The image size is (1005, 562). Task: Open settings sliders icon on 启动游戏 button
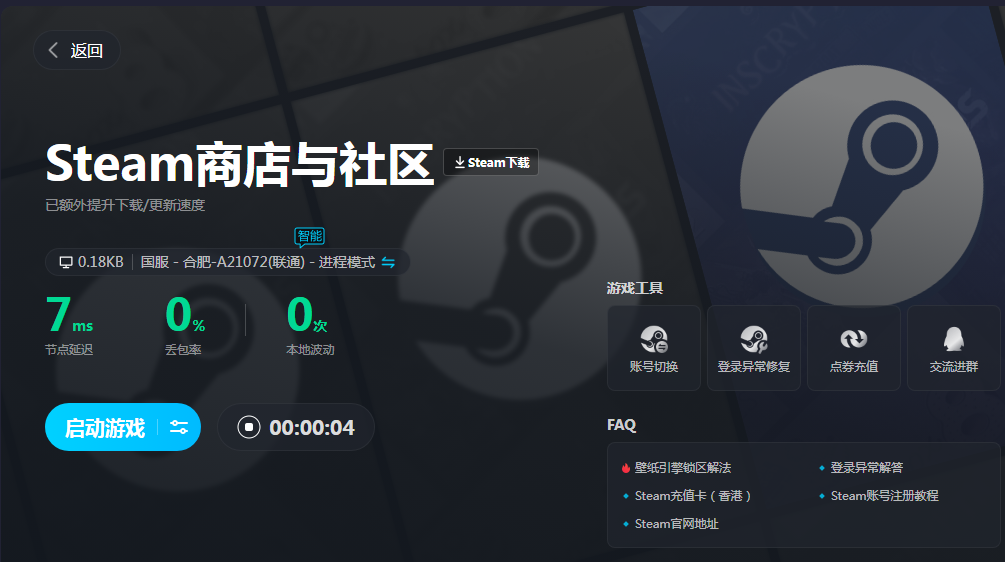[x=179, y=428]
